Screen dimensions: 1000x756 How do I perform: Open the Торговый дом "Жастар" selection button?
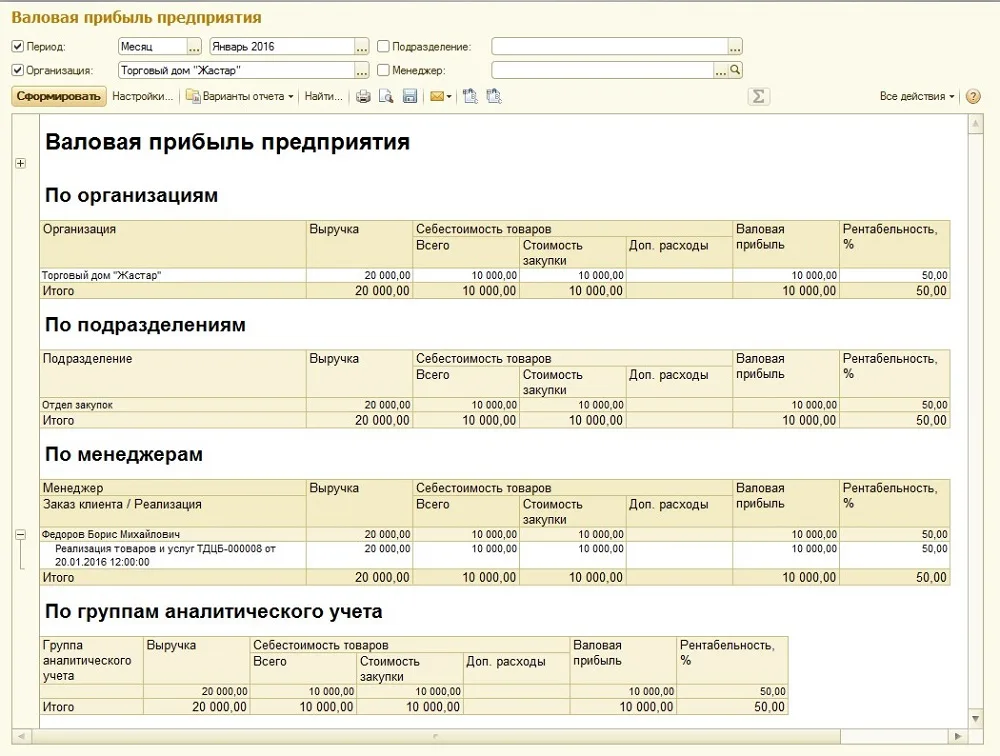pyautogui.click(x=362, y=70)
